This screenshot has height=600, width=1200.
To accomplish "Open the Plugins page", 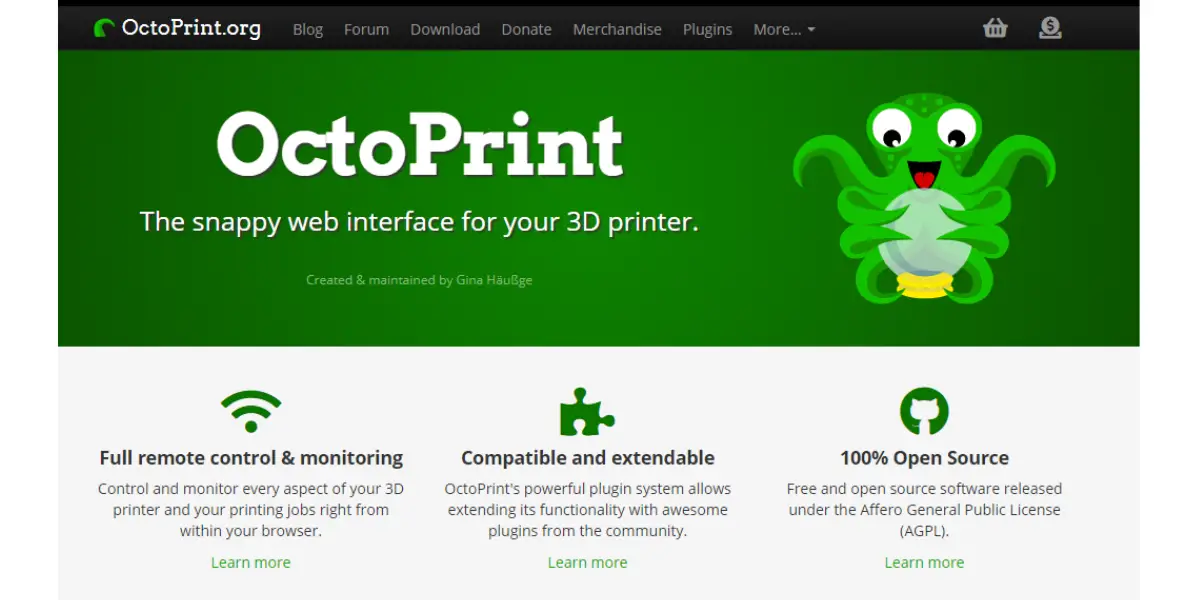I will pos(707,29).
